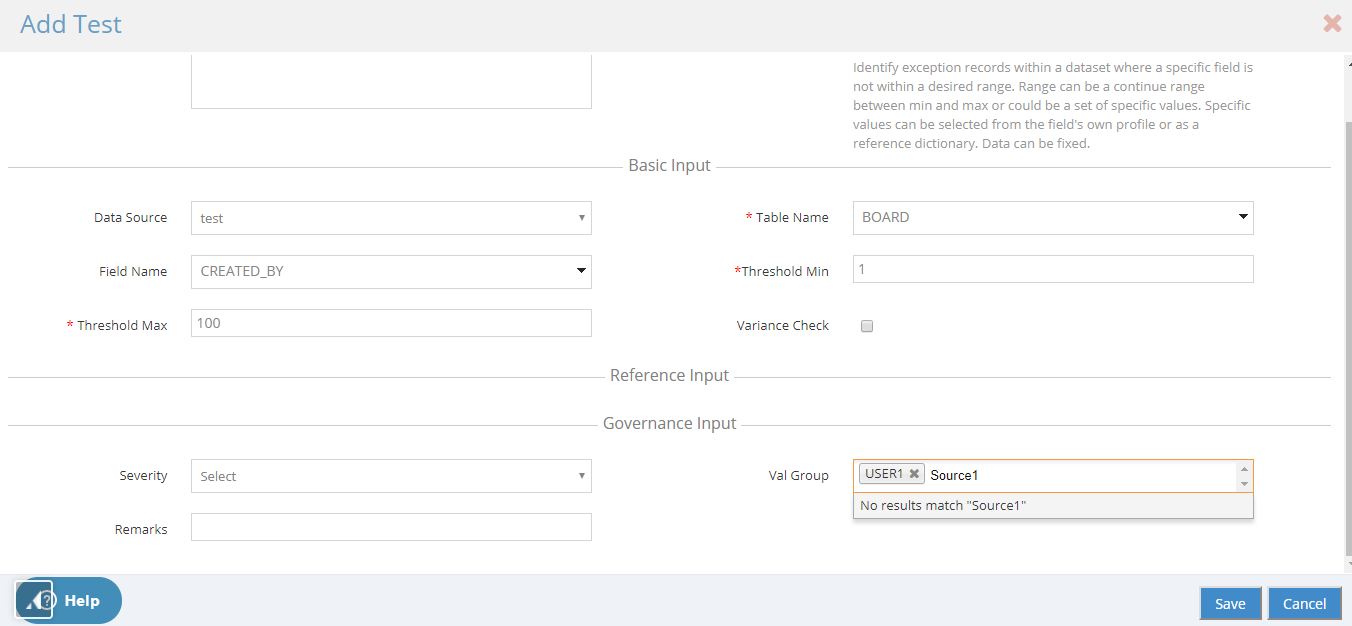Click the exception records description paragraph

coord(1052,105)
